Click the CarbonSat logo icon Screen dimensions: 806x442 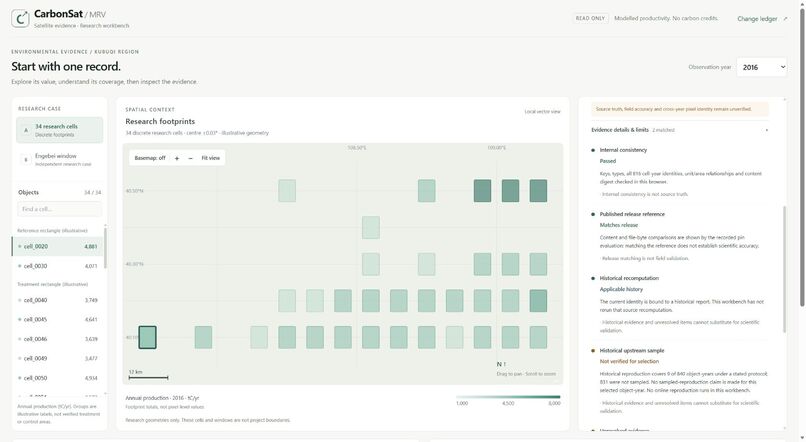[20, 19]
